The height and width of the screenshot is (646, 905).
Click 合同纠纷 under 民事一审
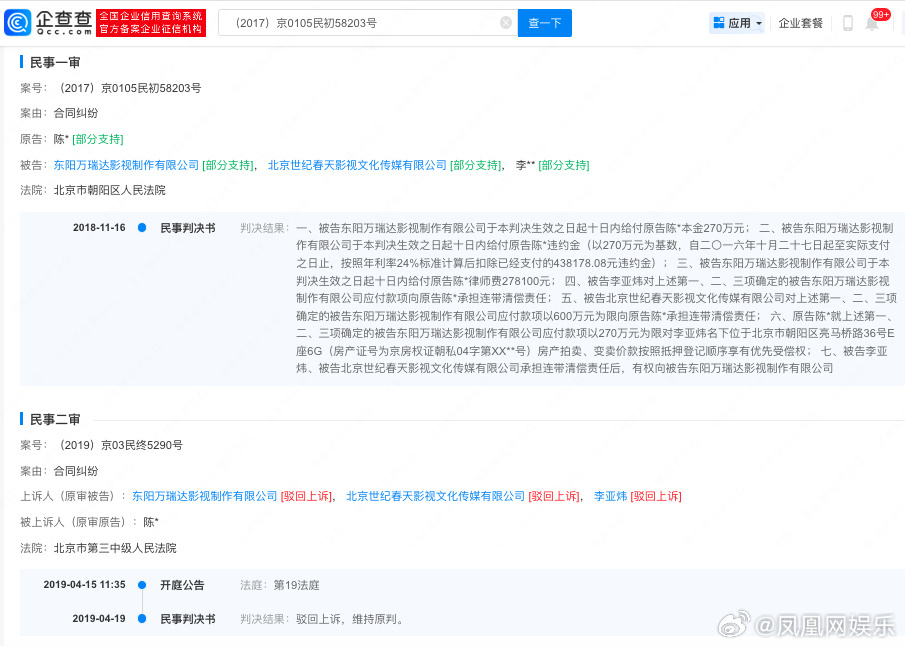pyautogui.click(x=76, y=113)
